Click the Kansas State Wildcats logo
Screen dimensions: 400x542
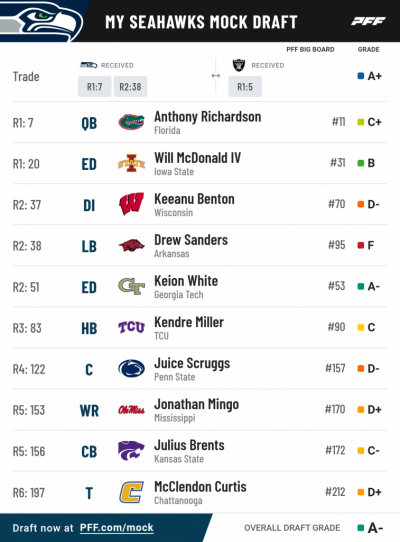[x=131, y=450]
